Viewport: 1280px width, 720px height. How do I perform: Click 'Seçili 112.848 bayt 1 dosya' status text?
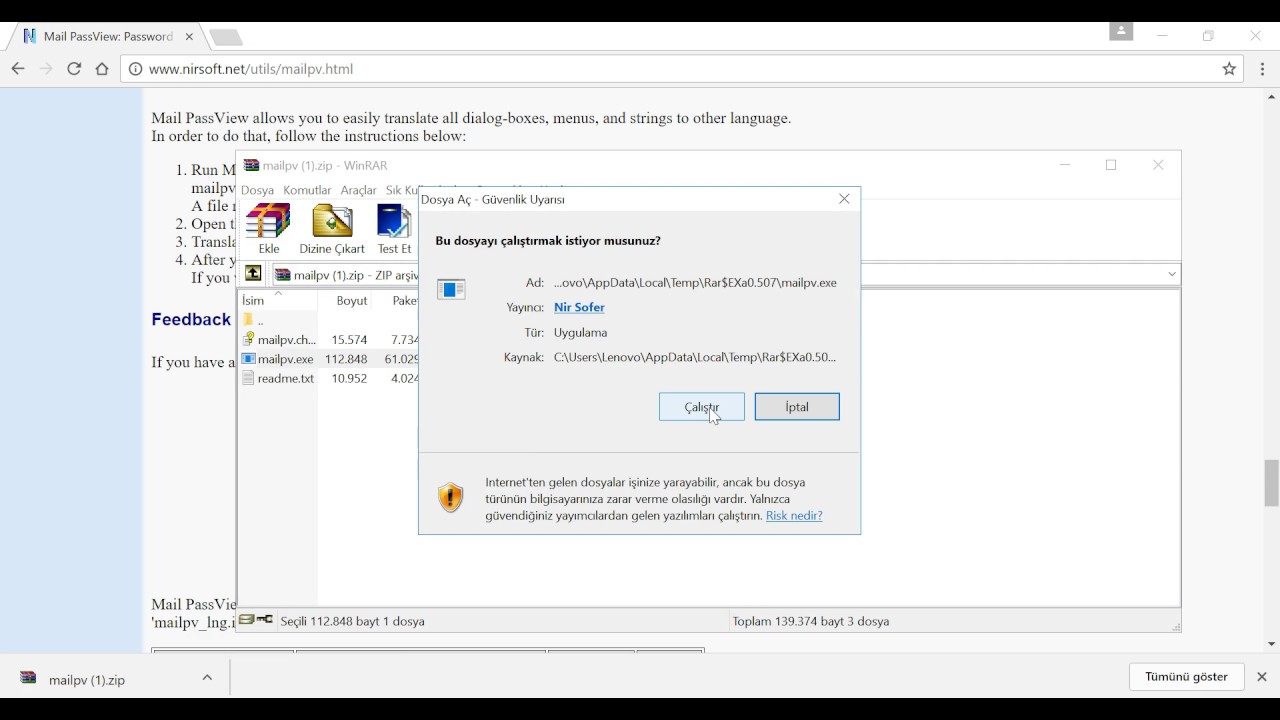click(353, 621)
